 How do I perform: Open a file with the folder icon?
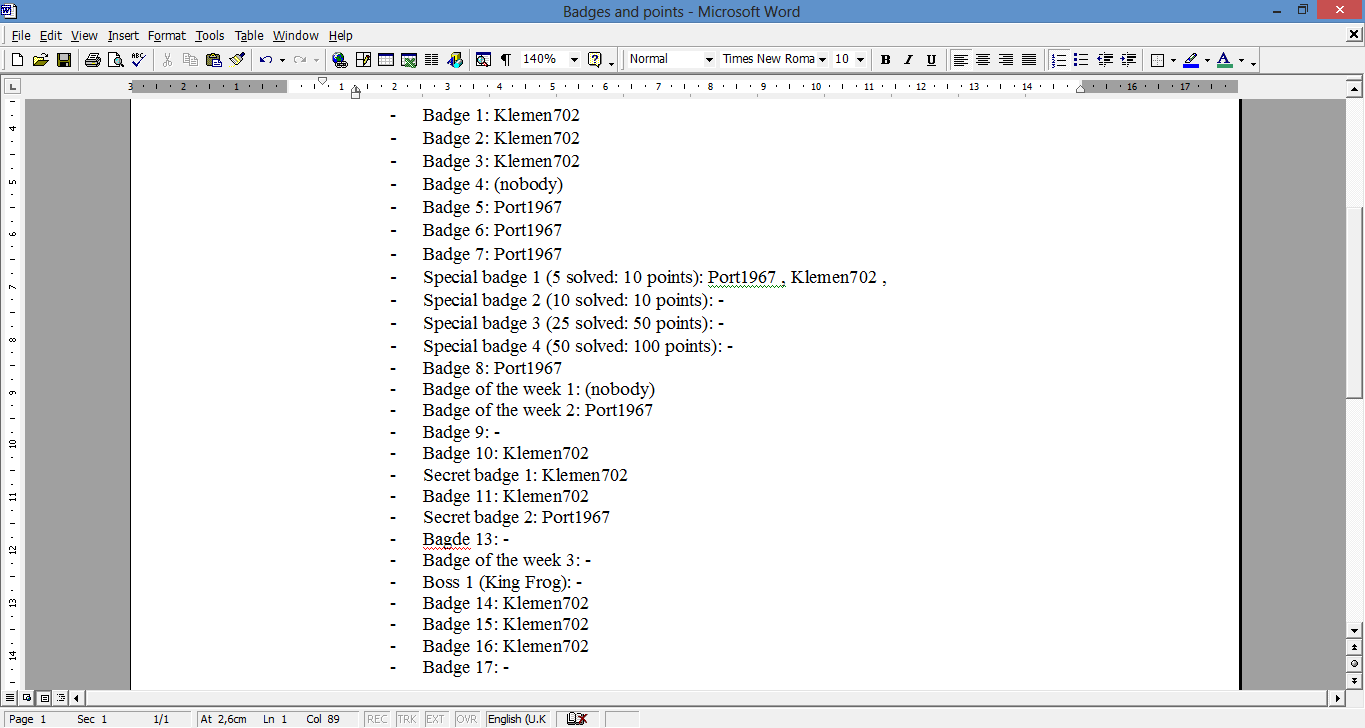(41, 60)
